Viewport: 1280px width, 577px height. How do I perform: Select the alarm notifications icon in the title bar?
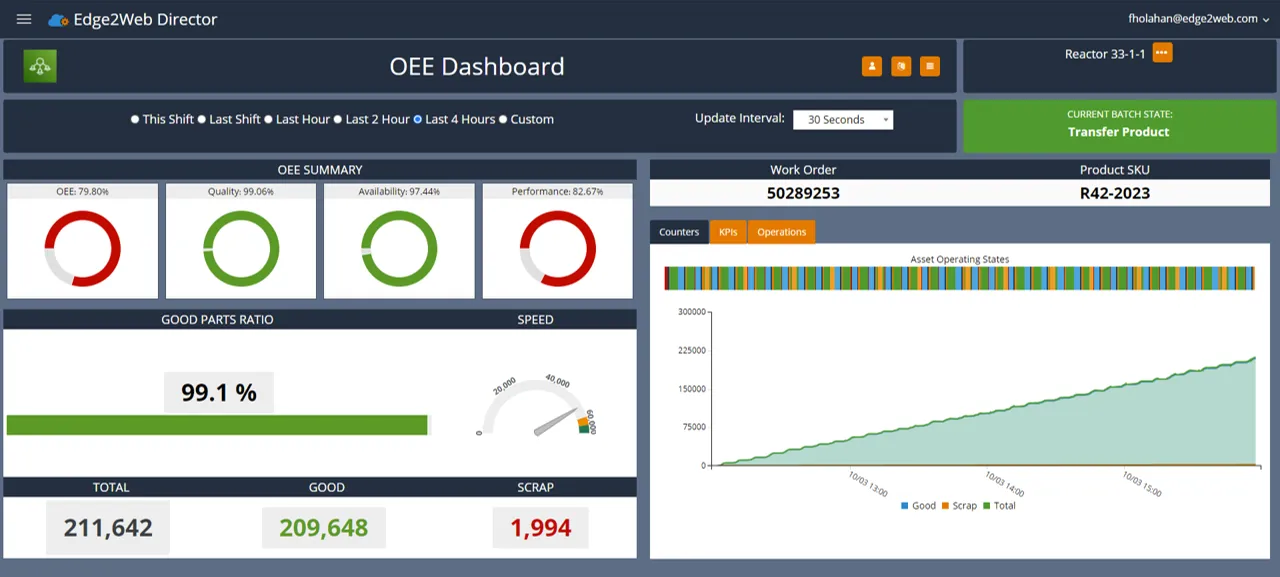(x=900, y=66)
